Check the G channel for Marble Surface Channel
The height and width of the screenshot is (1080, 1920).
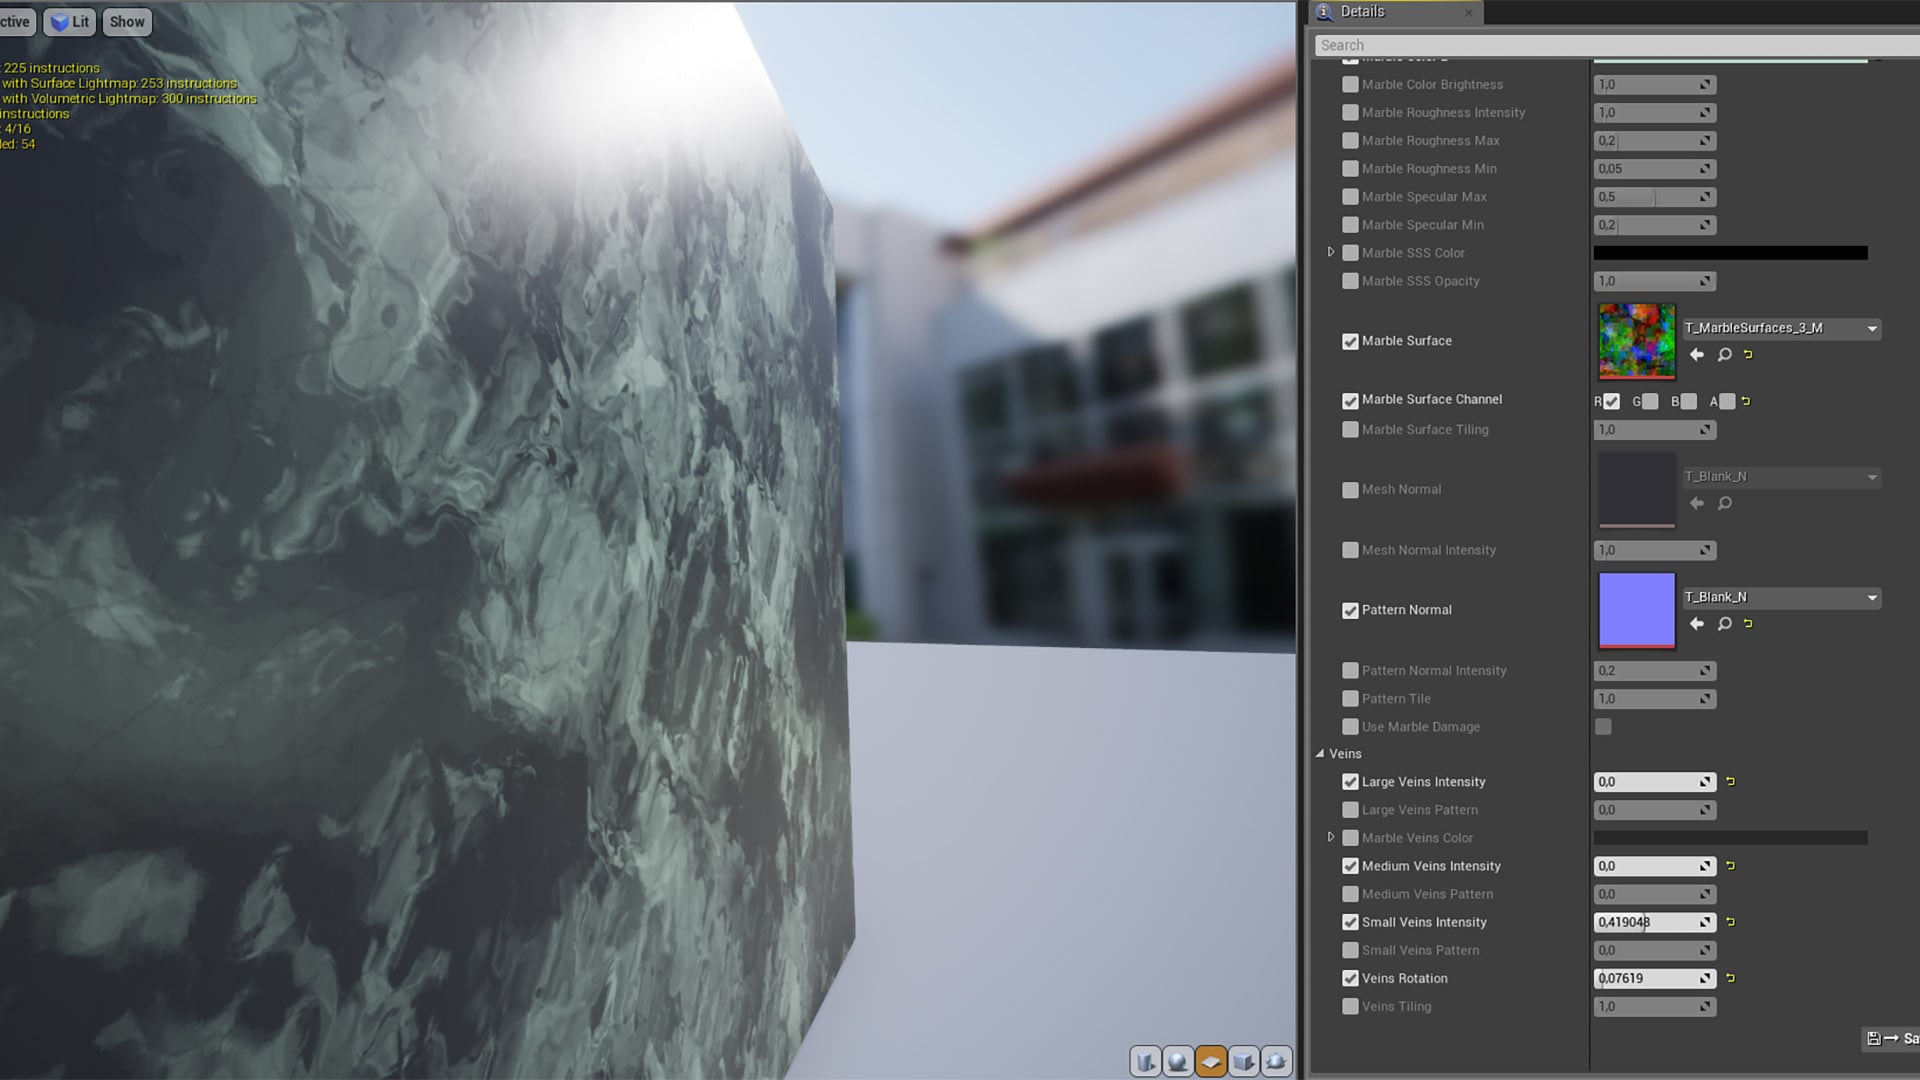pos(1648,401)
